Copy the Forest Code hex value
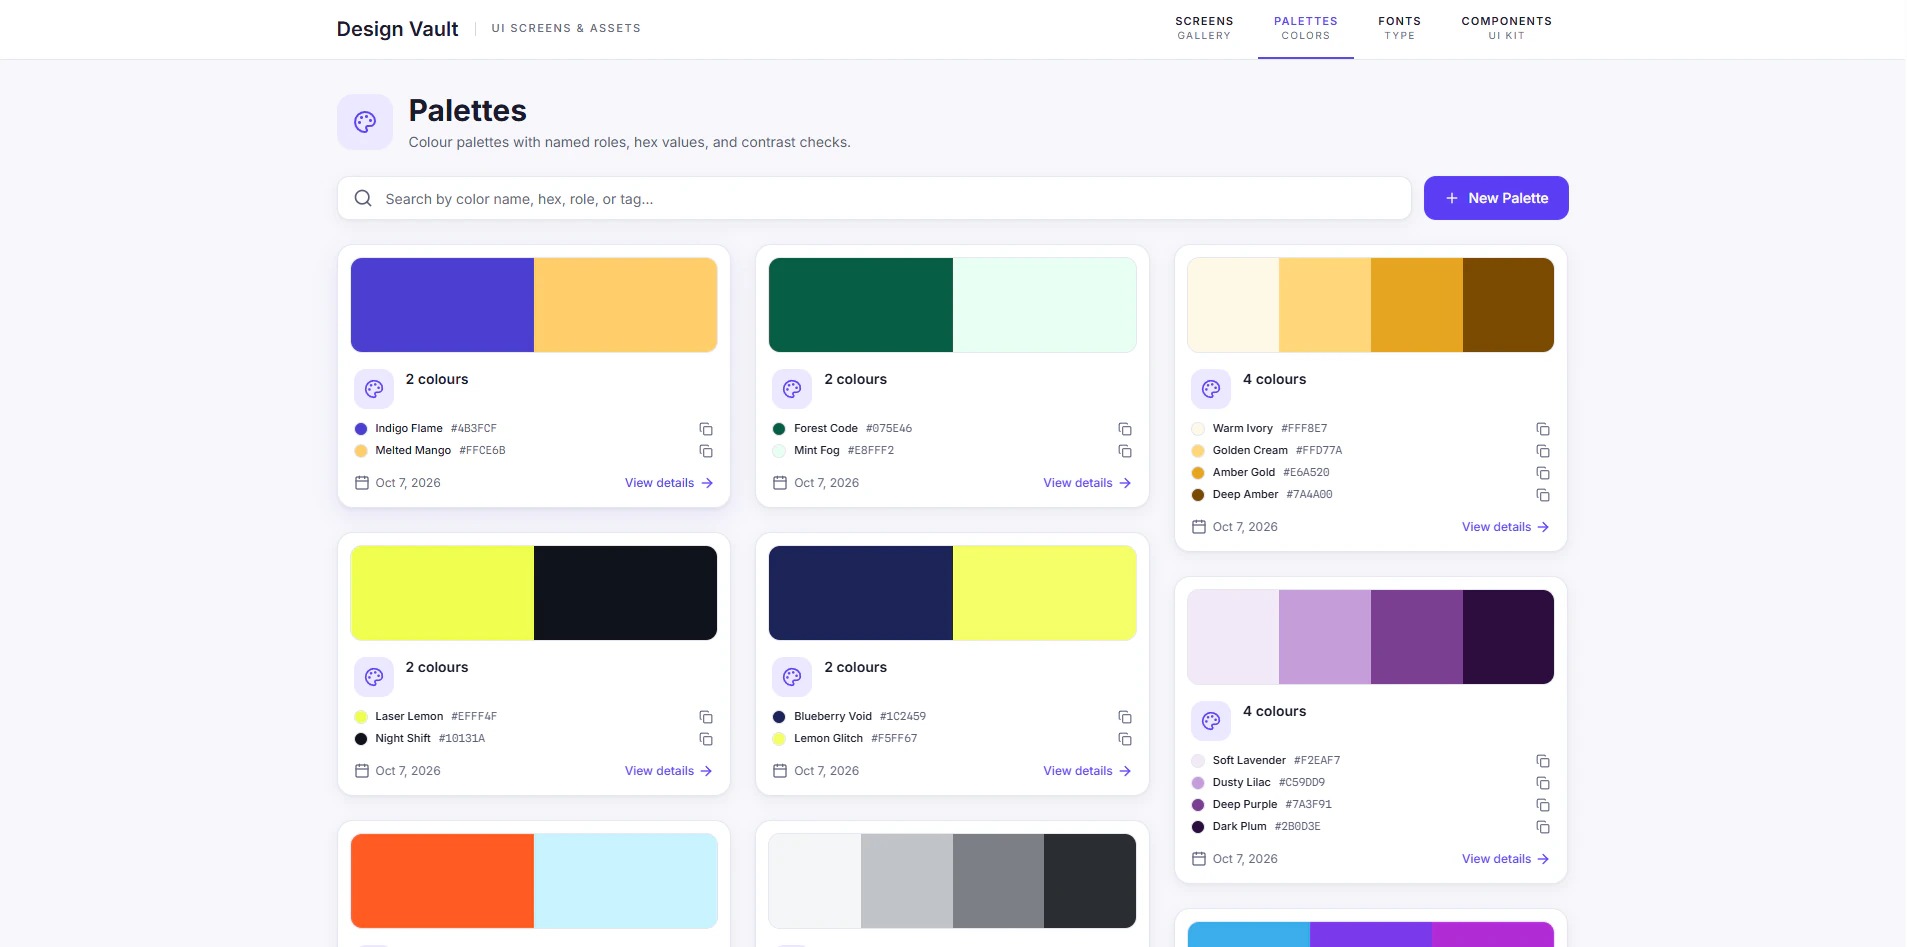1907x947 pixels. [1125, 429]
